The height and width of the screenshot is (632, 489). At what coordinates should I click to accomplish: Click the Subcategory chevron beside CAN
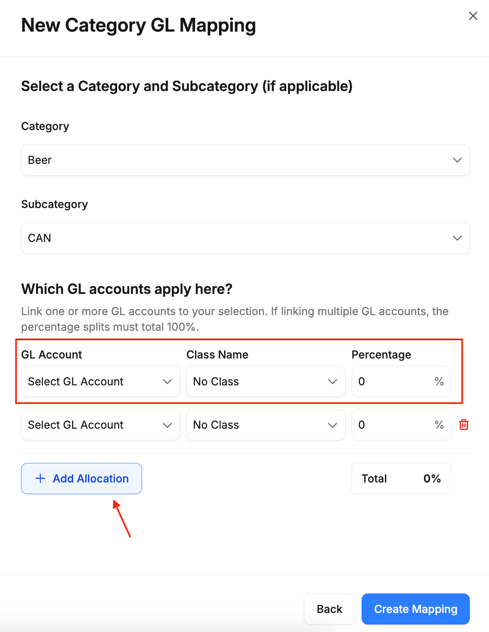coord(457,238)
